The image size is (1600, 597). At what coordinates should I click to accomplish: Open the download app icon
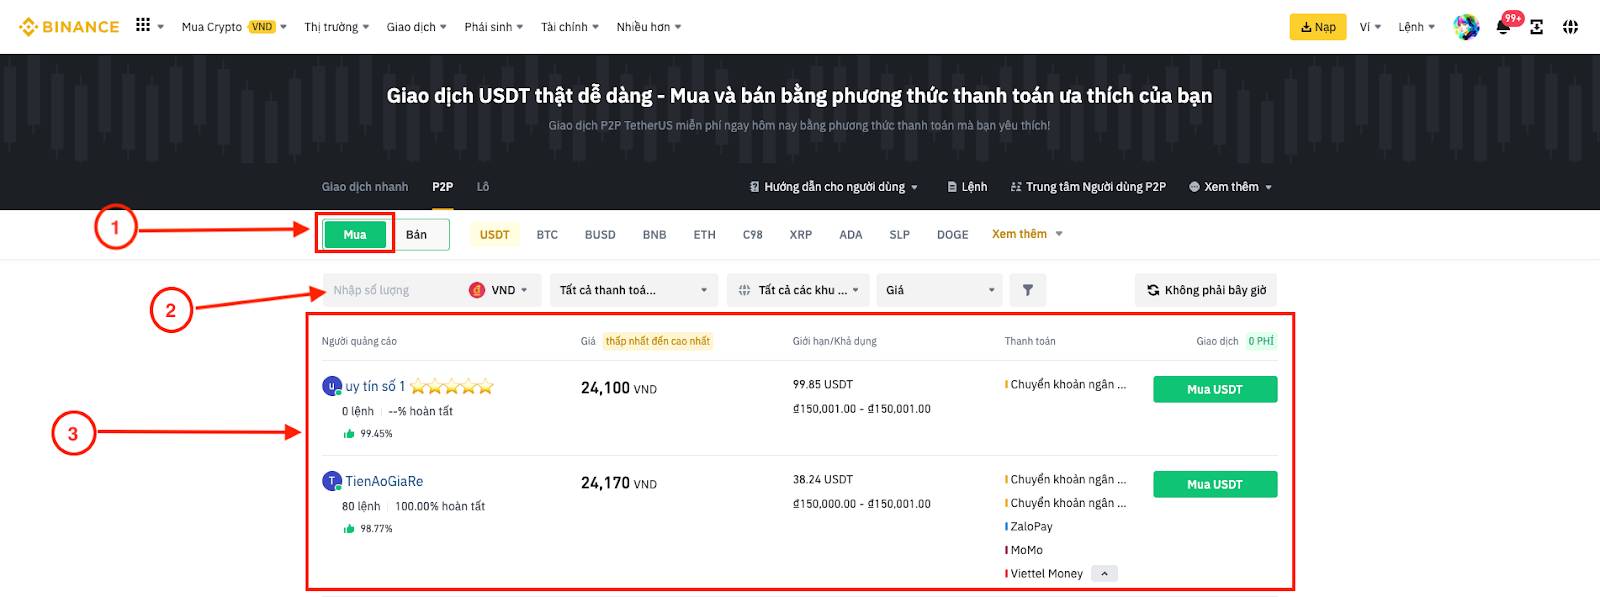(1537, 27)
